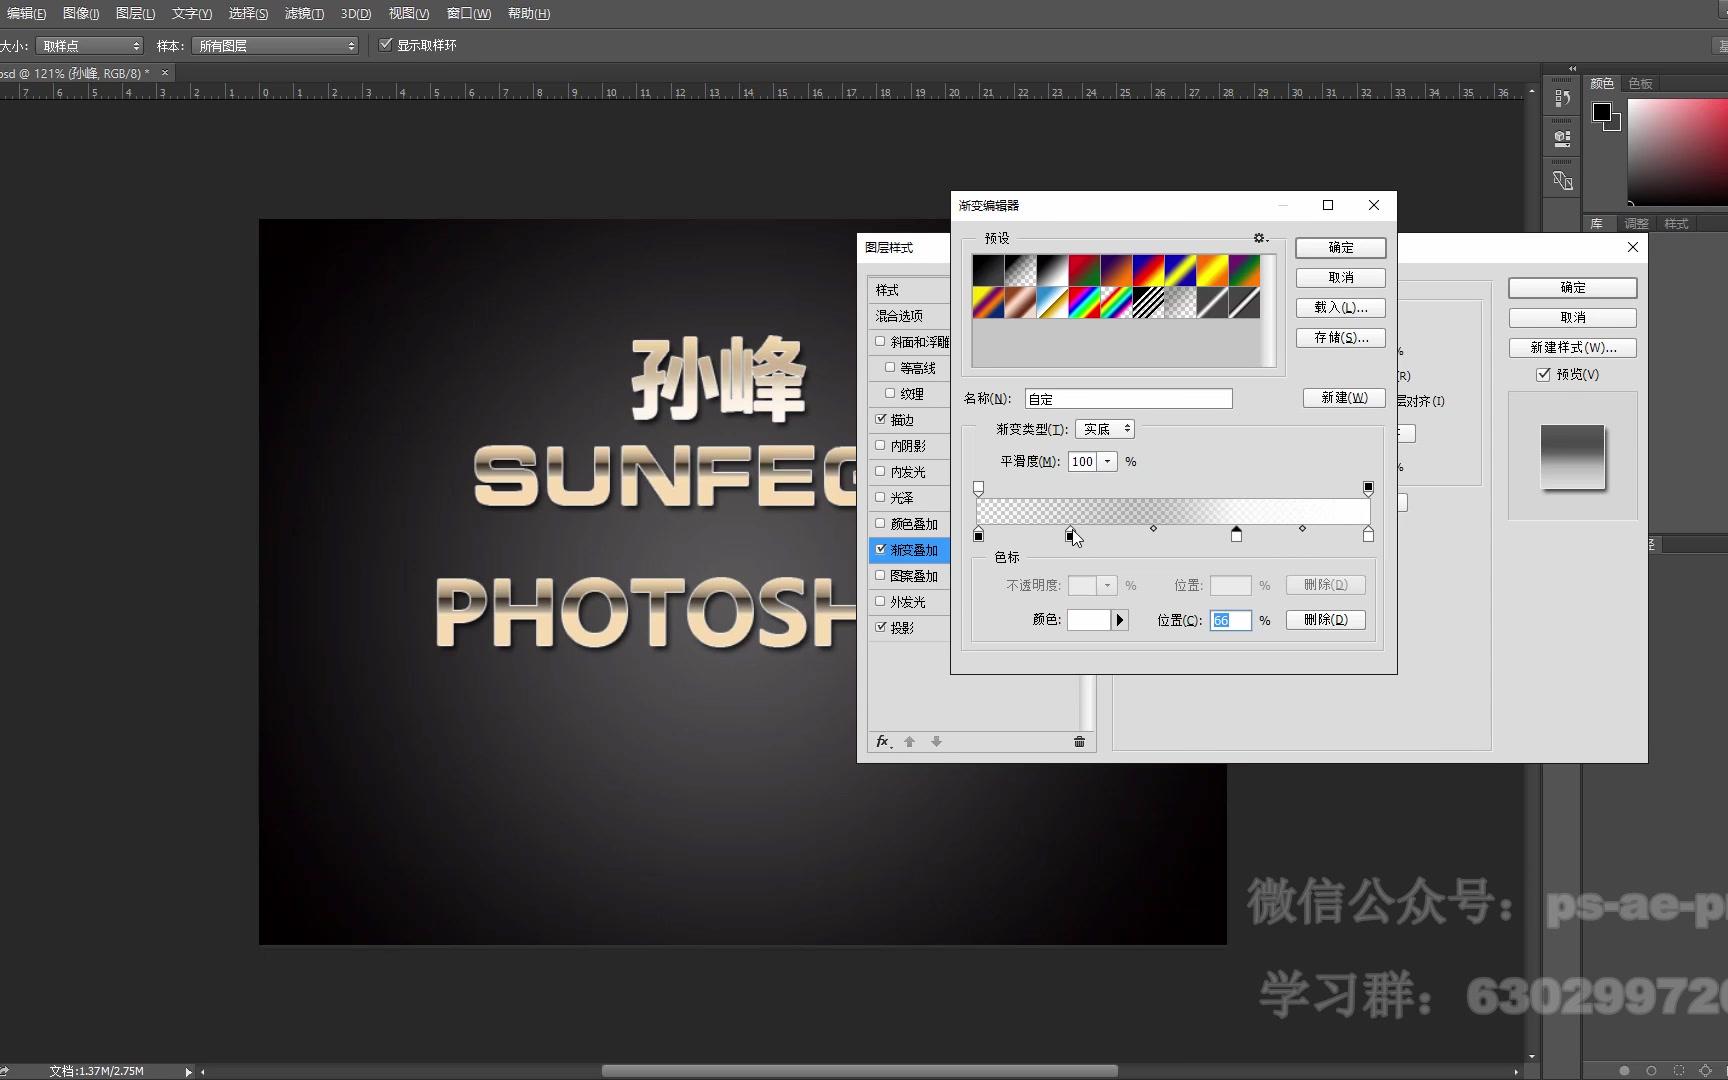Open the Layer menu
This screenshot has height=1080, width=1728.
pos(135,13)
